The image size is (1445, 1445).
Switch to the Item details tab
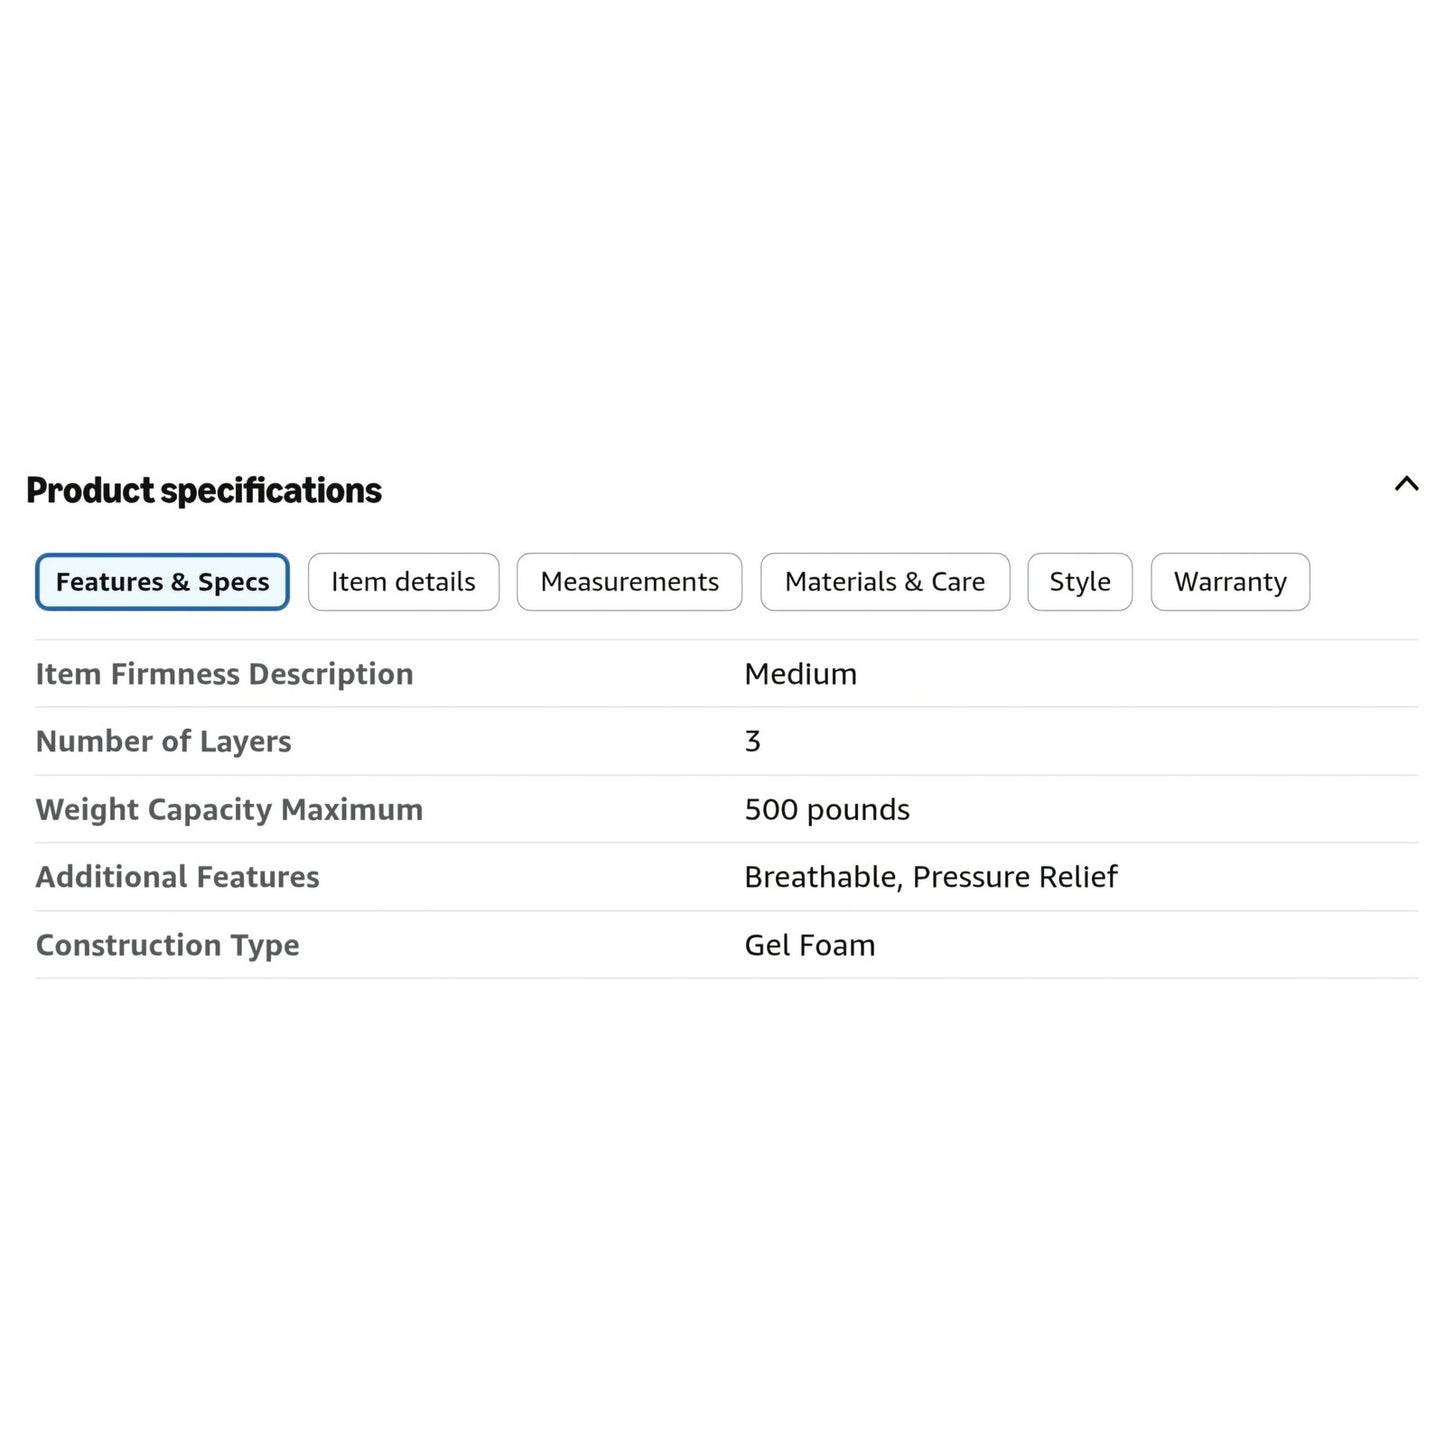[x=403, y=582]
